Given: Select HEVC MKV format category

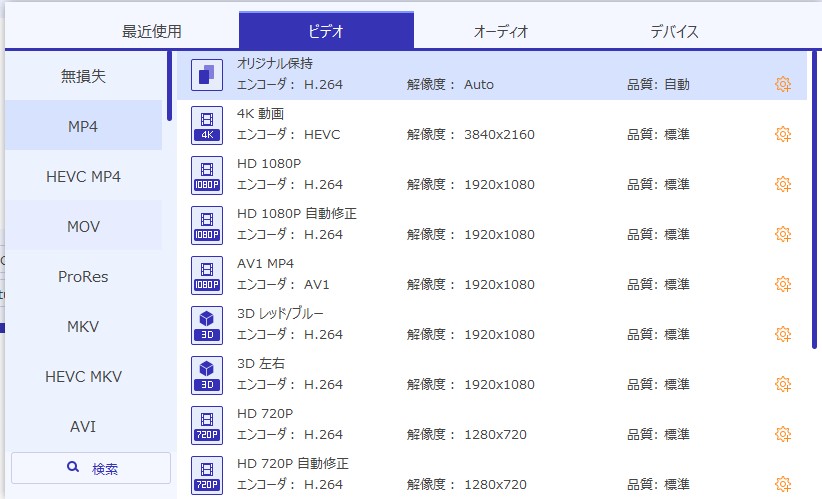Looking at the screenshot, I should pyautogui.click(x=83, y=376).
